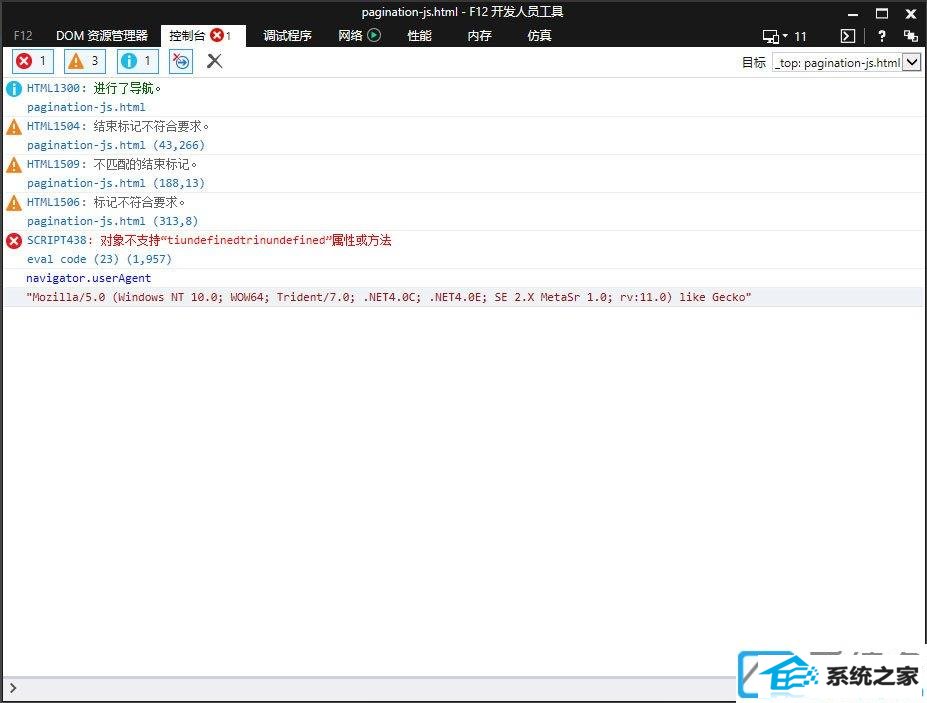Click the unpin dock window icon
Image resolution: width=927 pixels, height=703 pixels.
(x=910, y=36)
